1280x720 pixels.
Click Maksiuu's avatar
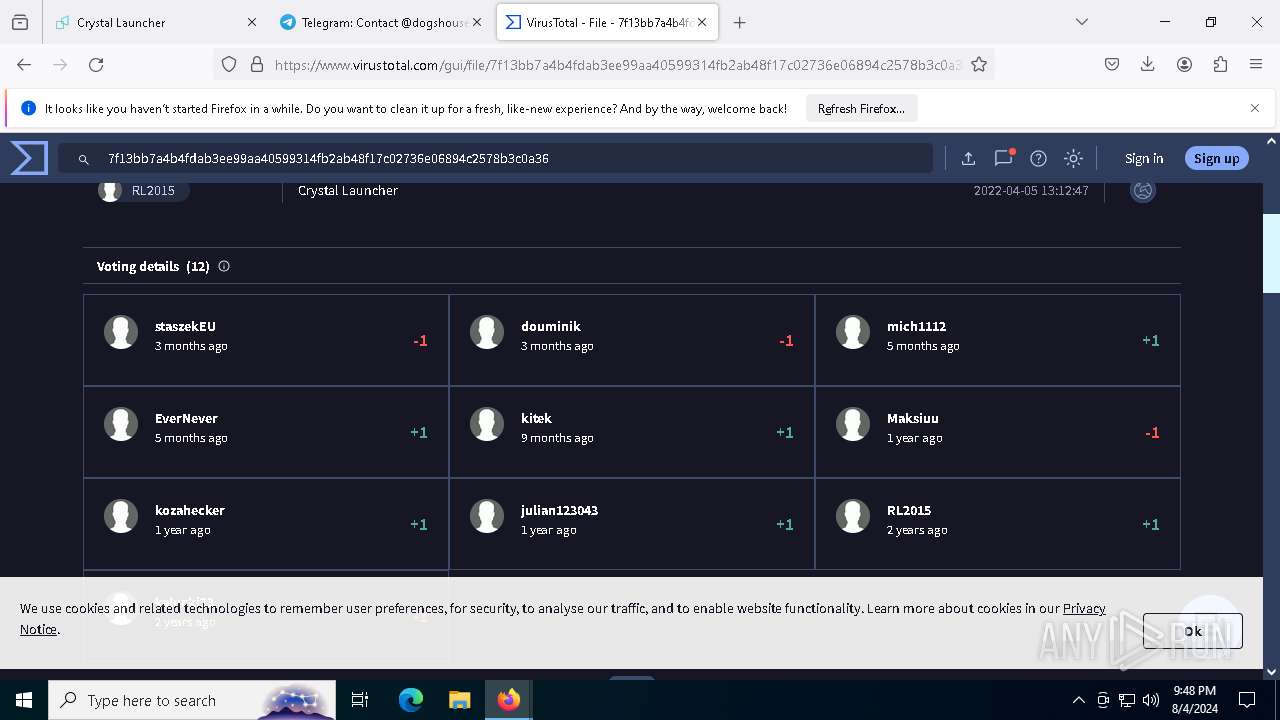click(x=853, y=424)
